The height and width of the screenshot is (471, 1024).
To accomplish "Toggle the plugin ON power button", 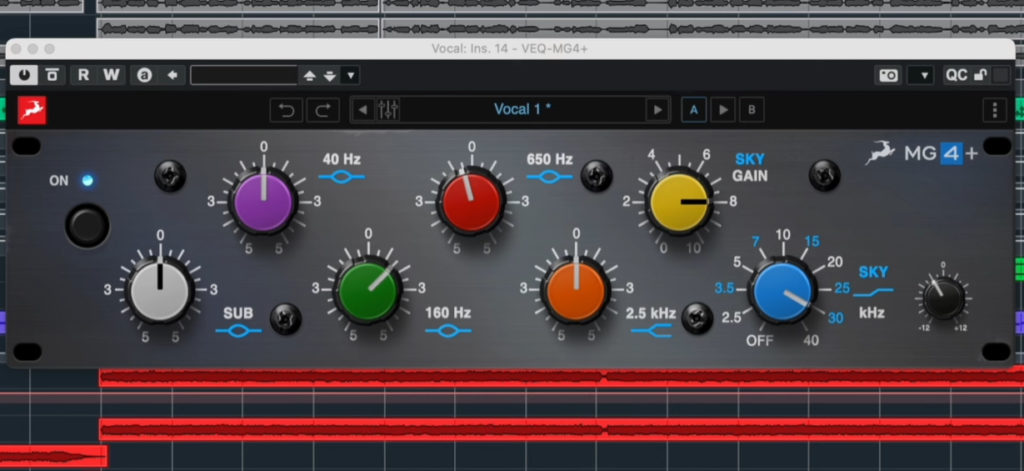I will pos(87,225).
